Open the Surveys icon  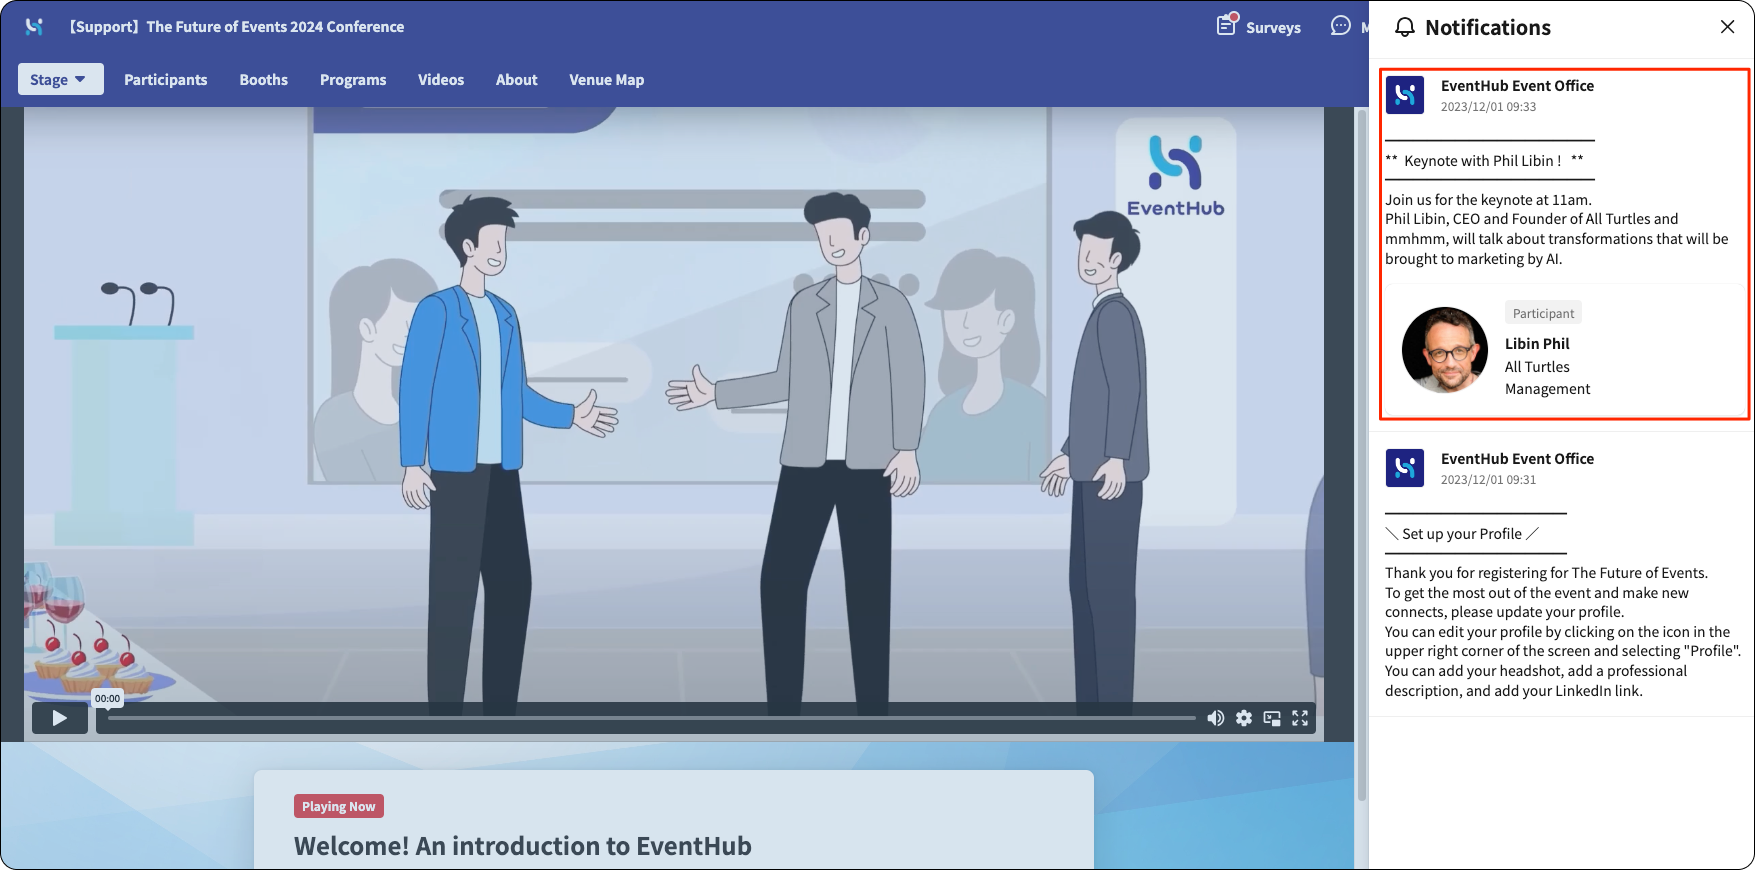click(x=1227, y=25)
